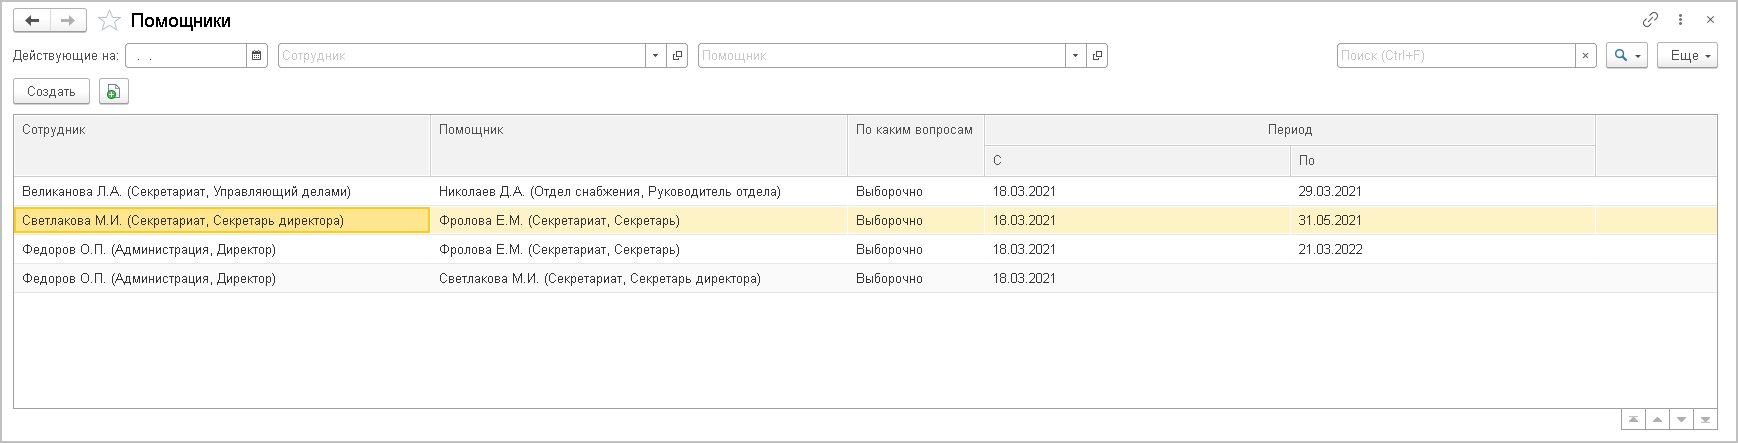Image resolution: width=1738 pixels, height=443 pixels.
Task: Jump to the first row of the list
Action: point(1633,420)
